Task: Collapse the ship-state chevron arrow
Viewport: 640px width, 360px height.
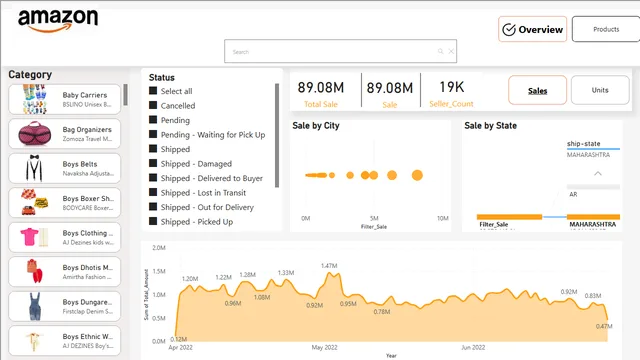Action: (598, 174)
